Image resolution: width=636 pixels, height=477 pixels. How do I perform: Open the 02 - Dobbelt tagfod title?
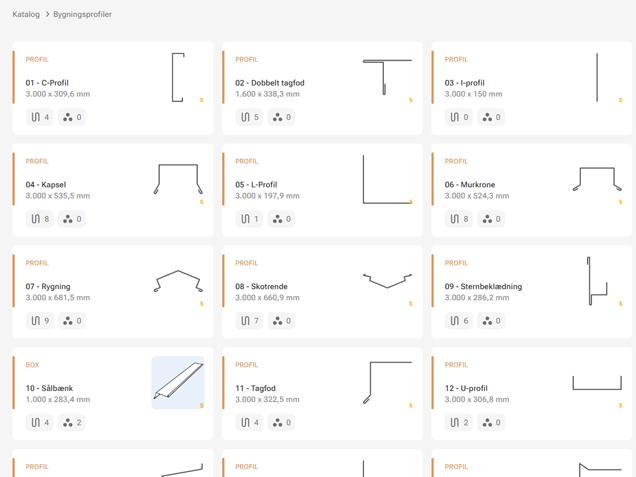(x=270, y=83)
